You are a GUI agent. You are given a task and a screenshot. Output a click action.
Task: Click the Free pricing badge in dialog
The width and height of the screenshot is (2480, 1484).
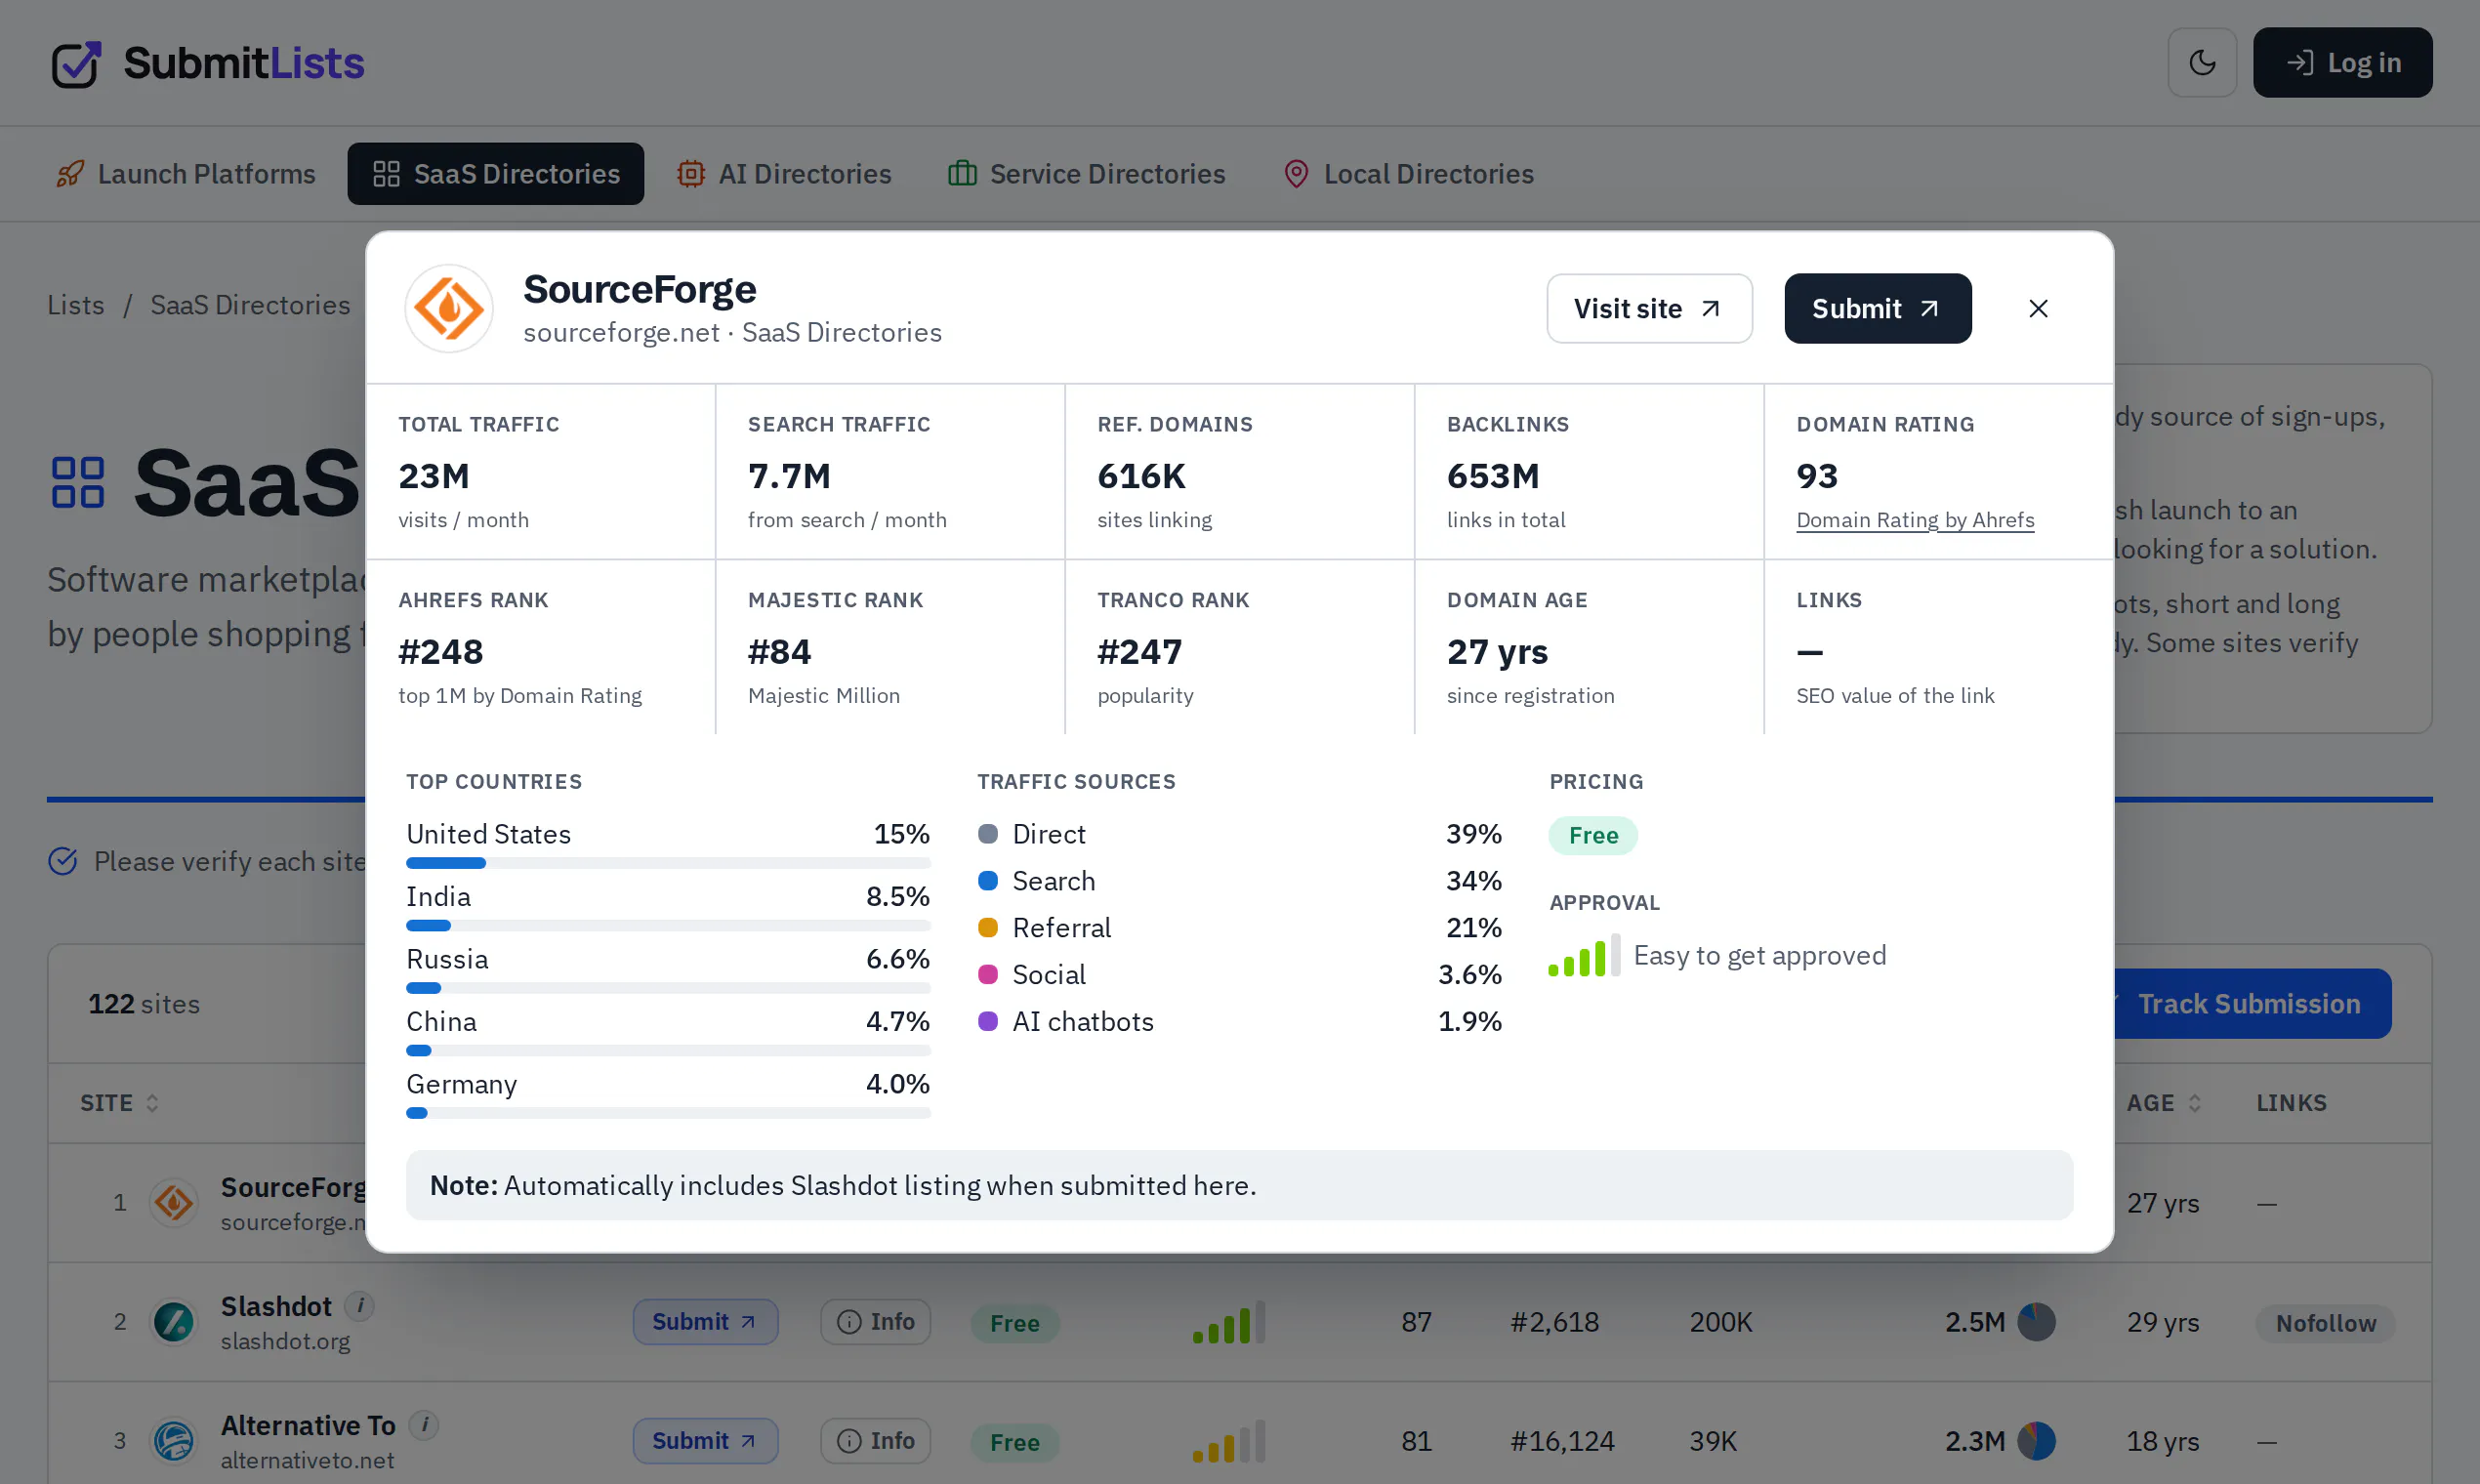click(1593, 835)
